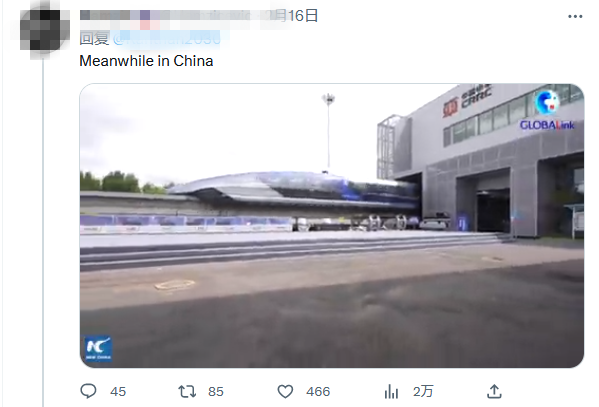Click the GLOBALink watermark in video
This screenshot has height=407, width=599.
click(547, 110)
